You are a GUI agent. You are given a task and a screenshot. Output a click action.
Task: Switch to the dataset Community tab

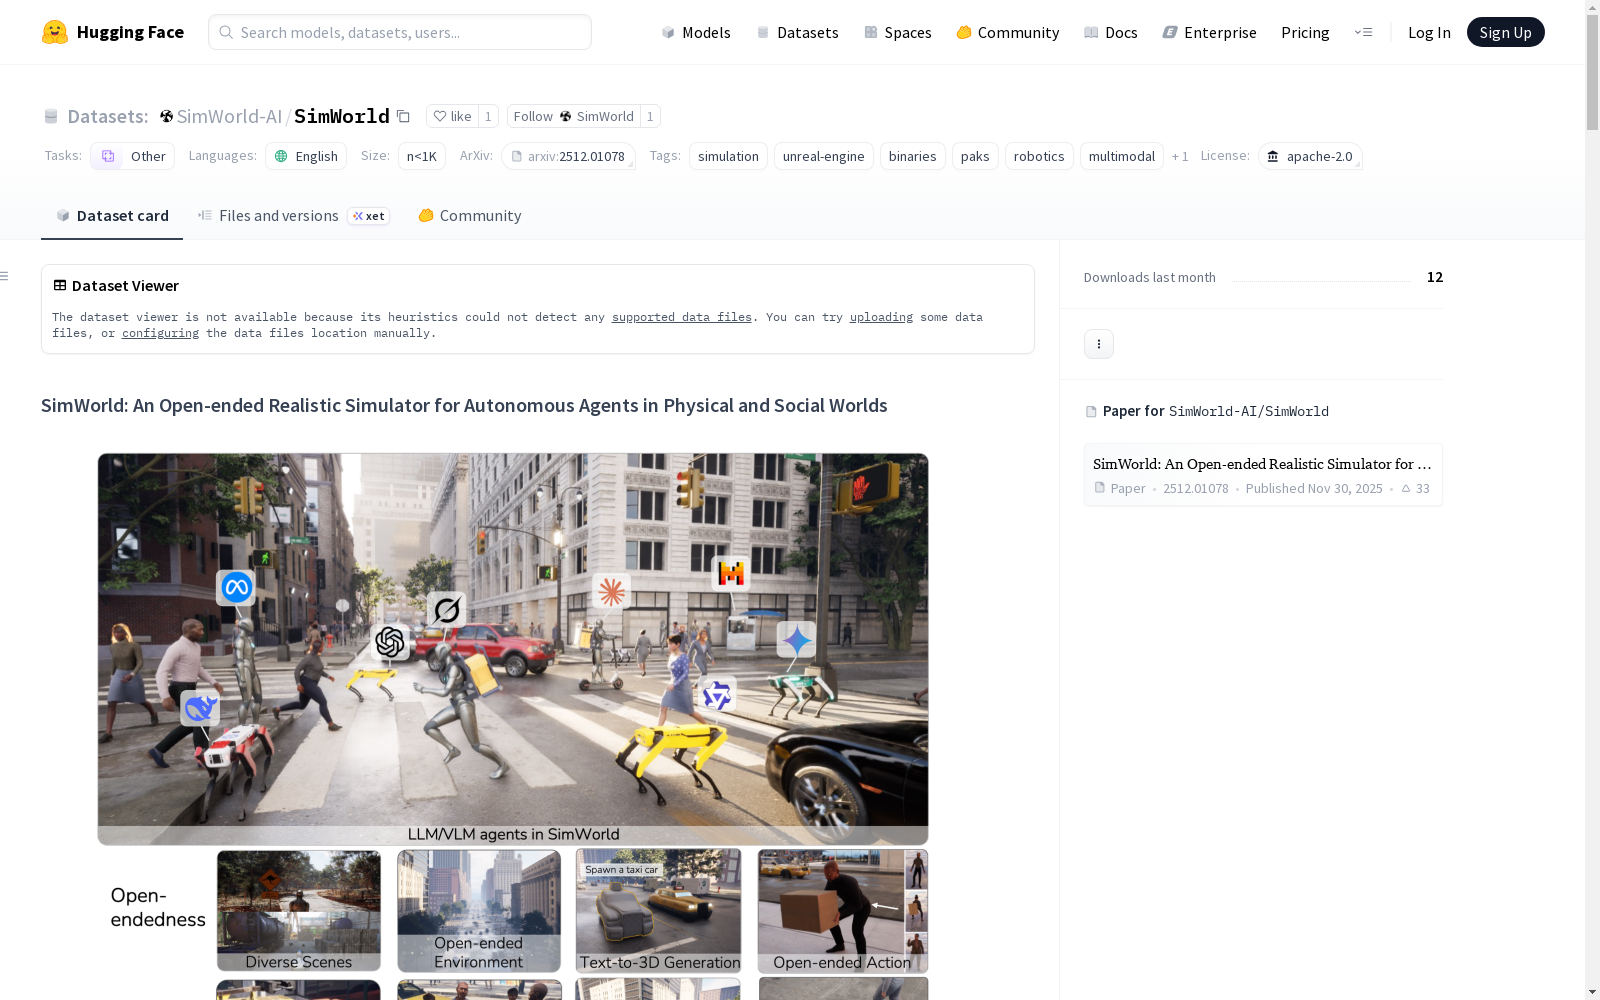[x=470, y=216]
